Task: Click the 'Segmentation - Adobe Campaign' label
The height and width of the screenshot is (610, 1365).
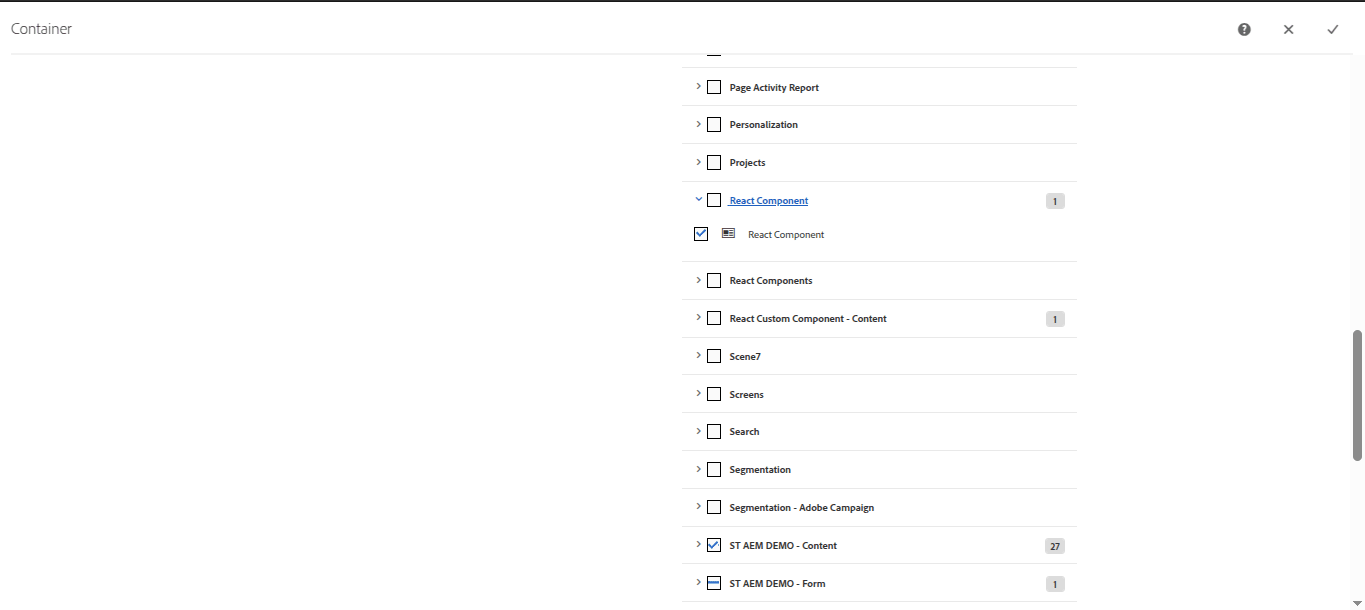Action: click(x=802, y=508)
